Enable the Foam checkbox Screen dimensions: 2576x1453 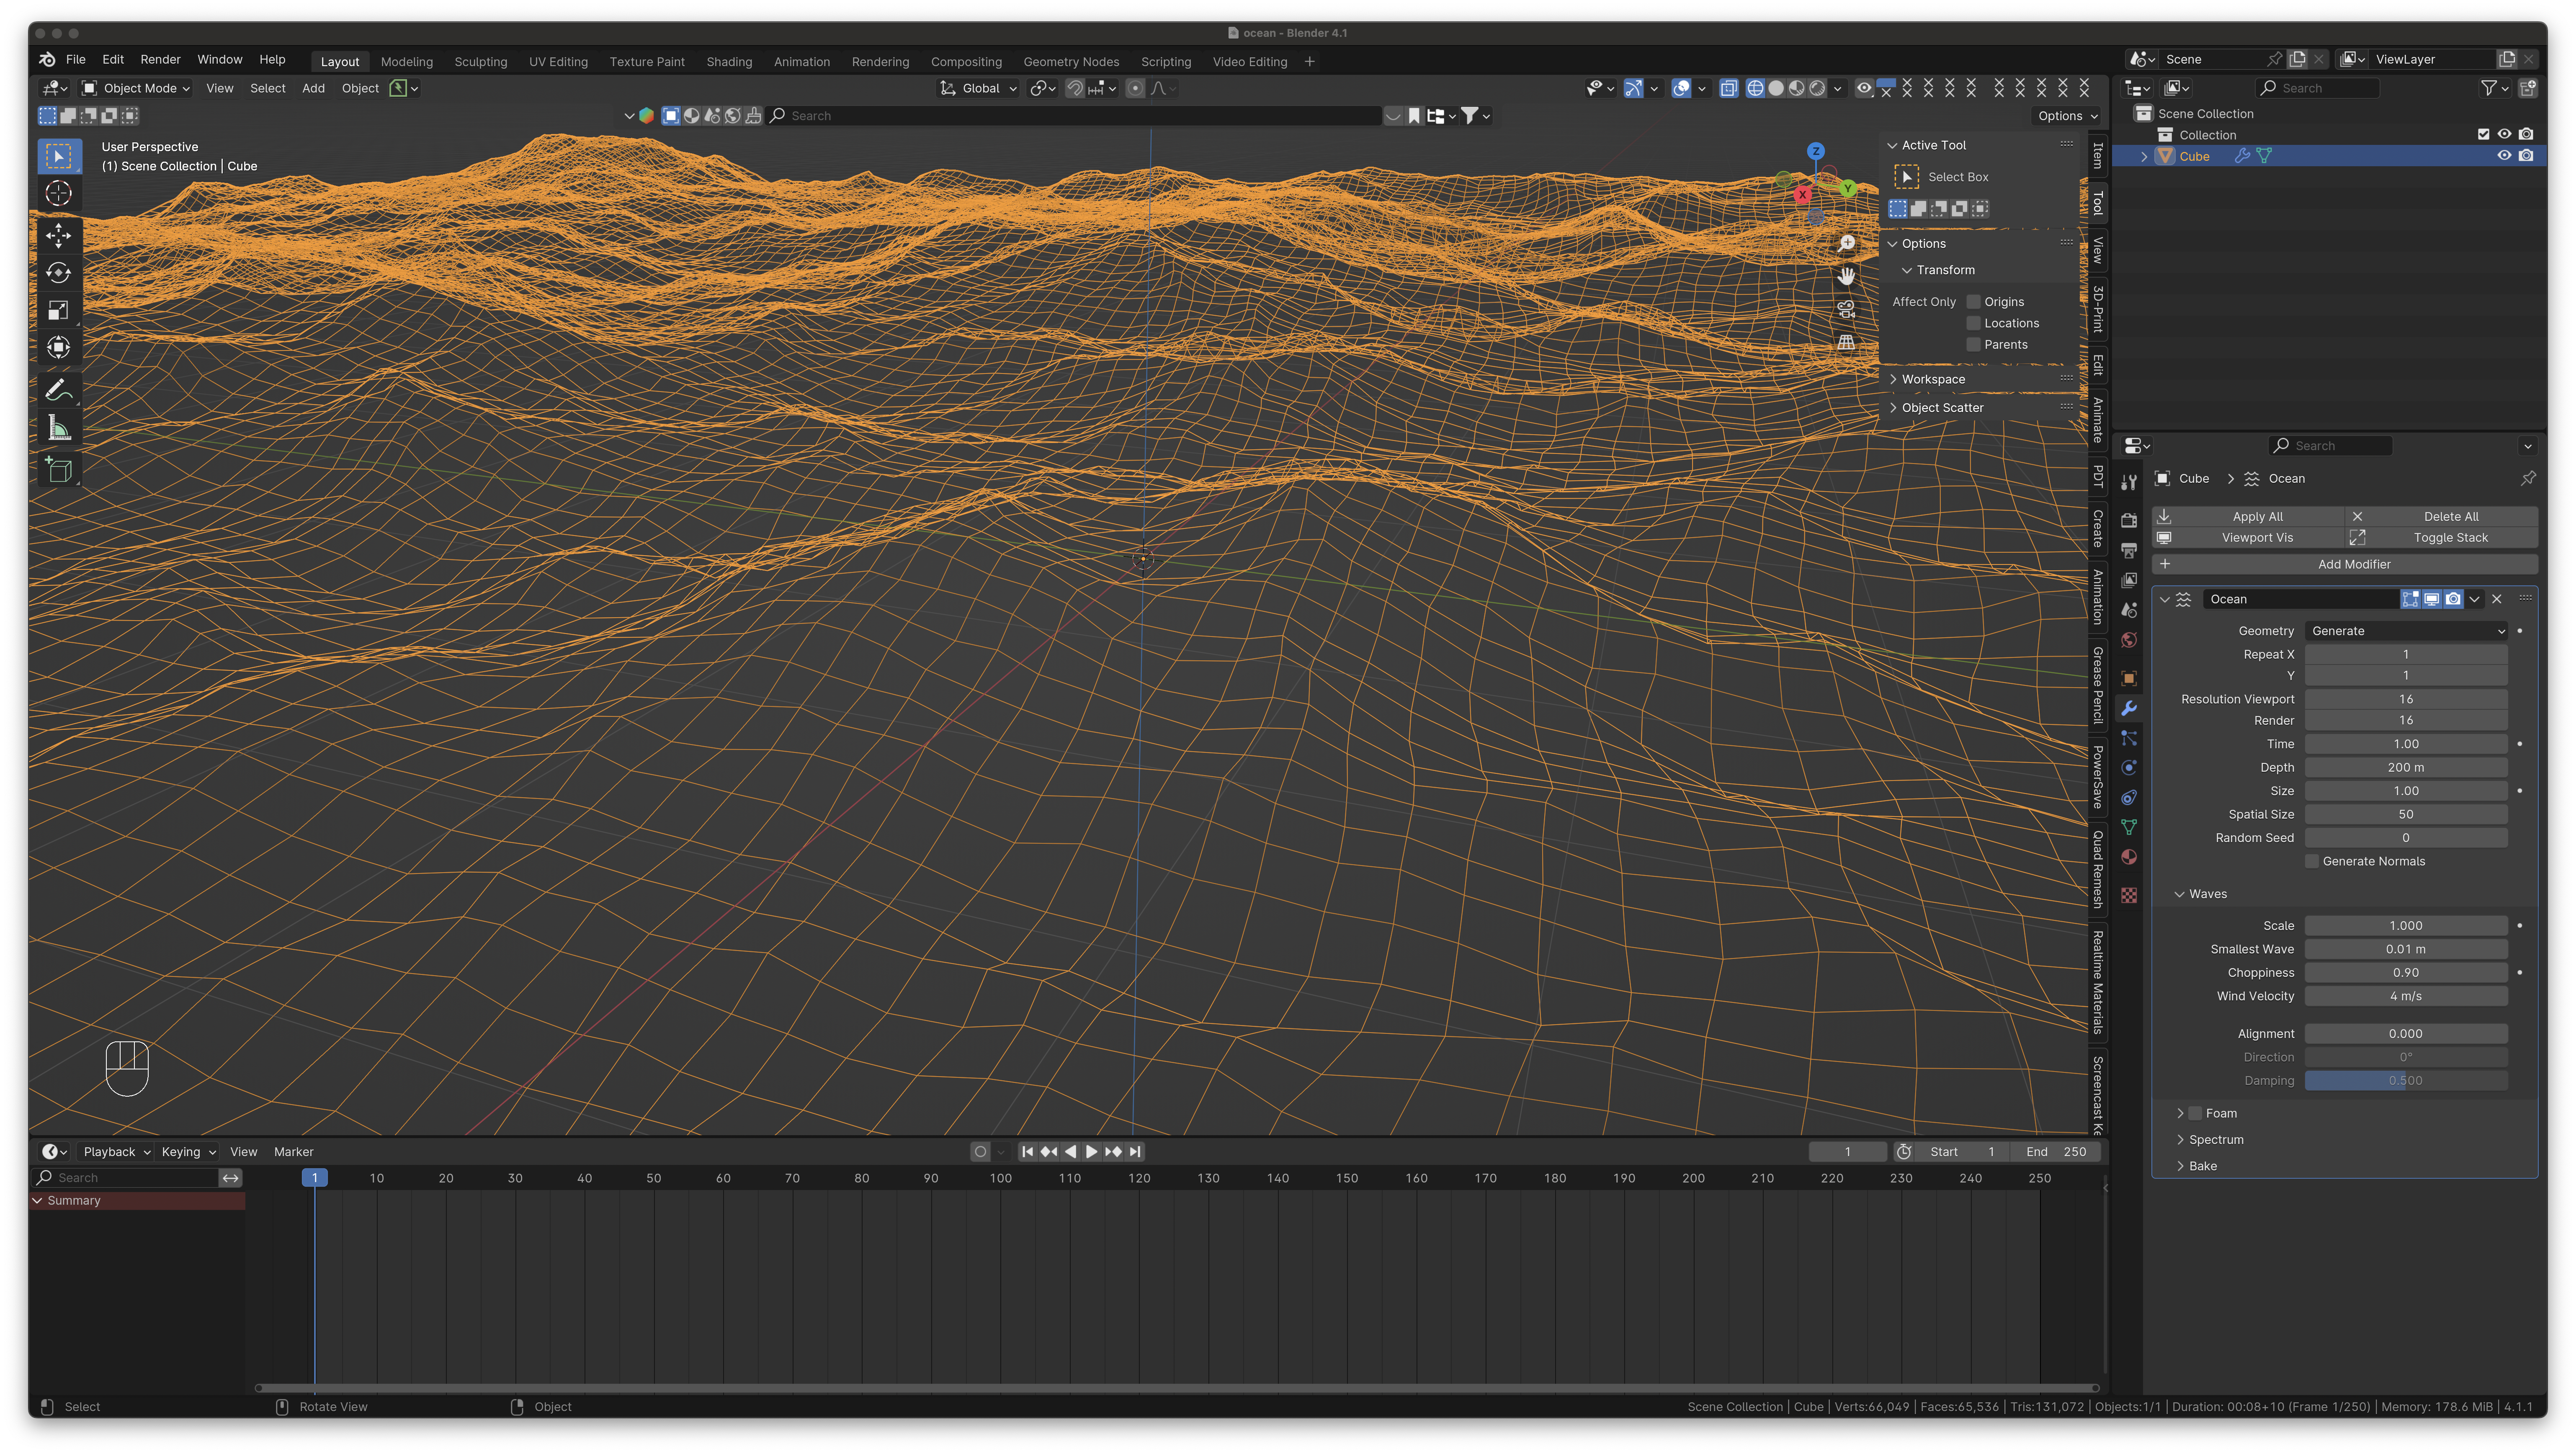point(2196,1113)
